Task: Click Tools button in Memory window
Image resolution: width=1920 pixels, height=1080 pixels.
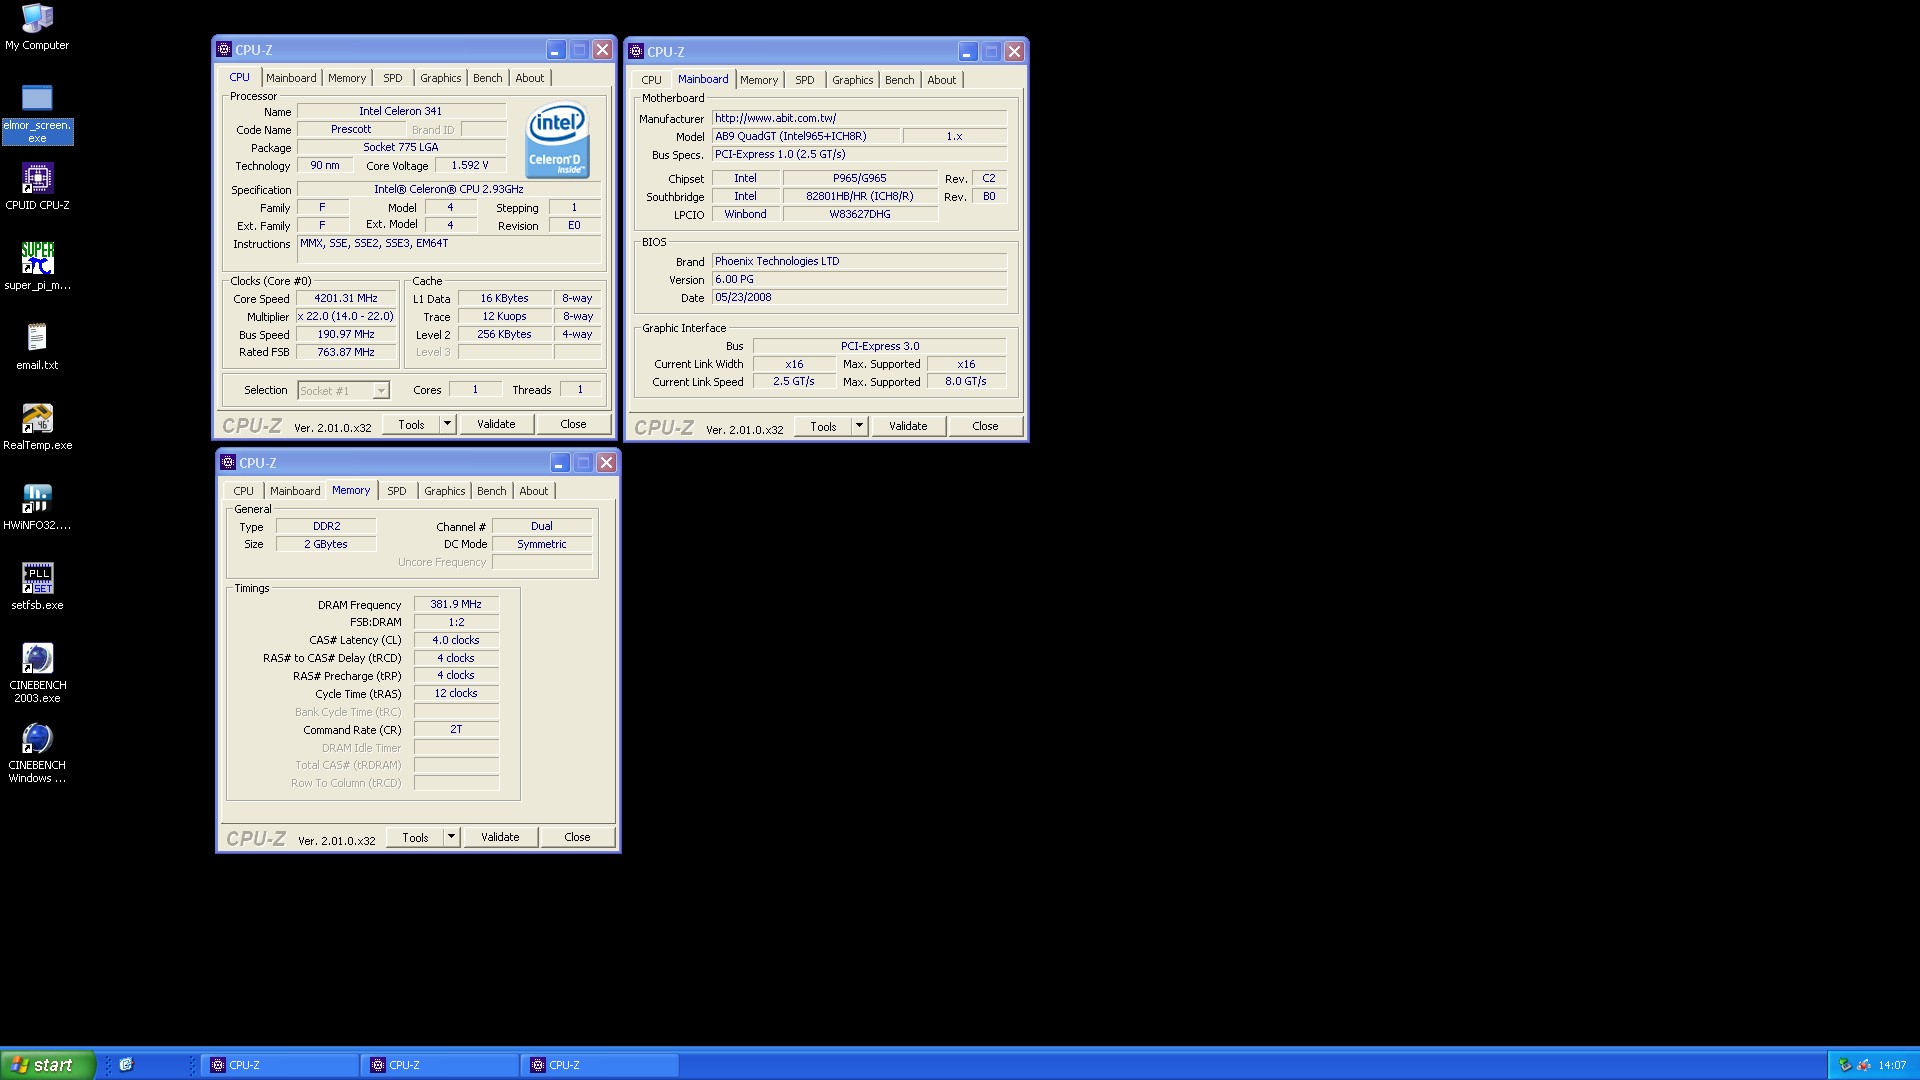Action: point(415,837)
